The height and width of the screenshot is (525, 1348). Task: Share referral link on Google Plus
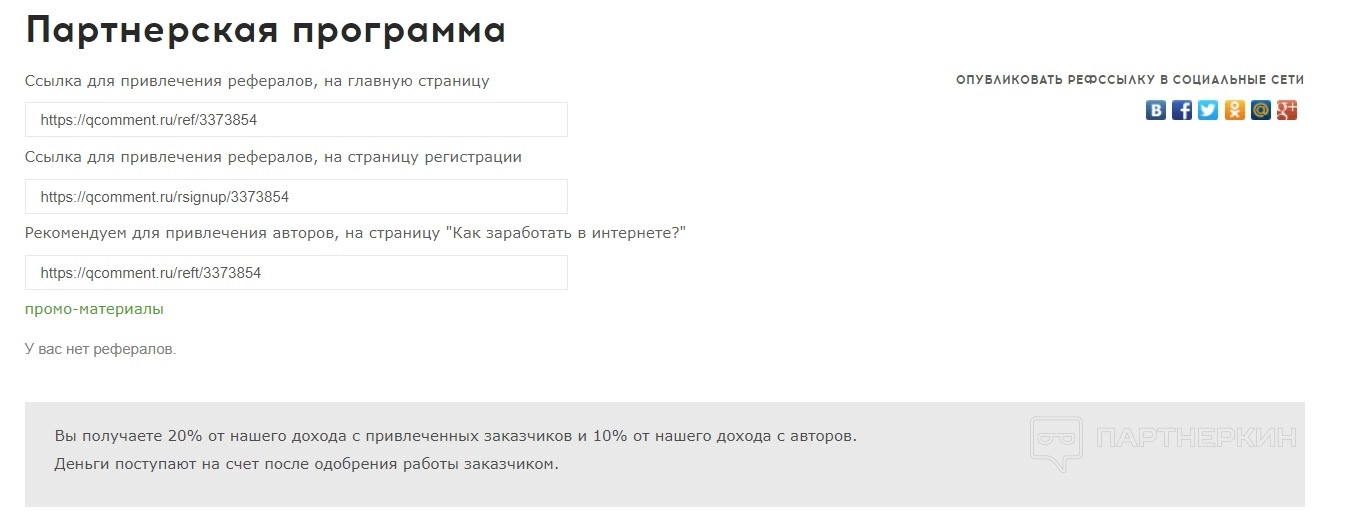click(x=1287, y=110)
